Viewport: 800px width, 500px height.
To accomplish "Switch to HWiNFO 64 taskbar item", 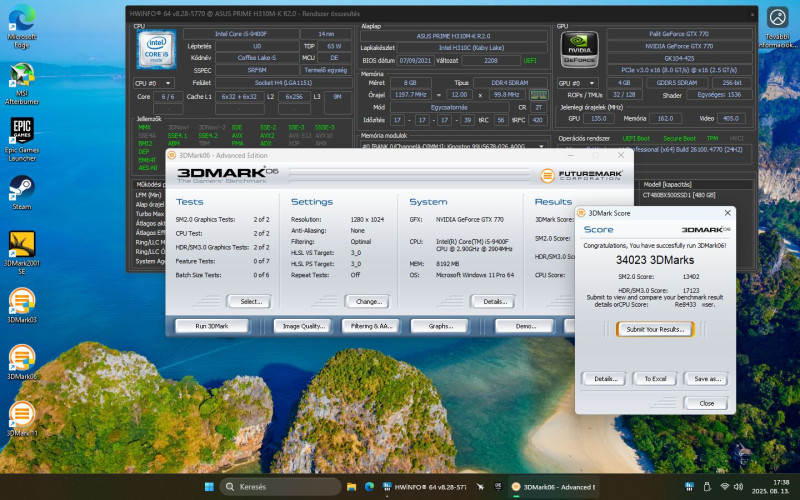I will 425,487.
